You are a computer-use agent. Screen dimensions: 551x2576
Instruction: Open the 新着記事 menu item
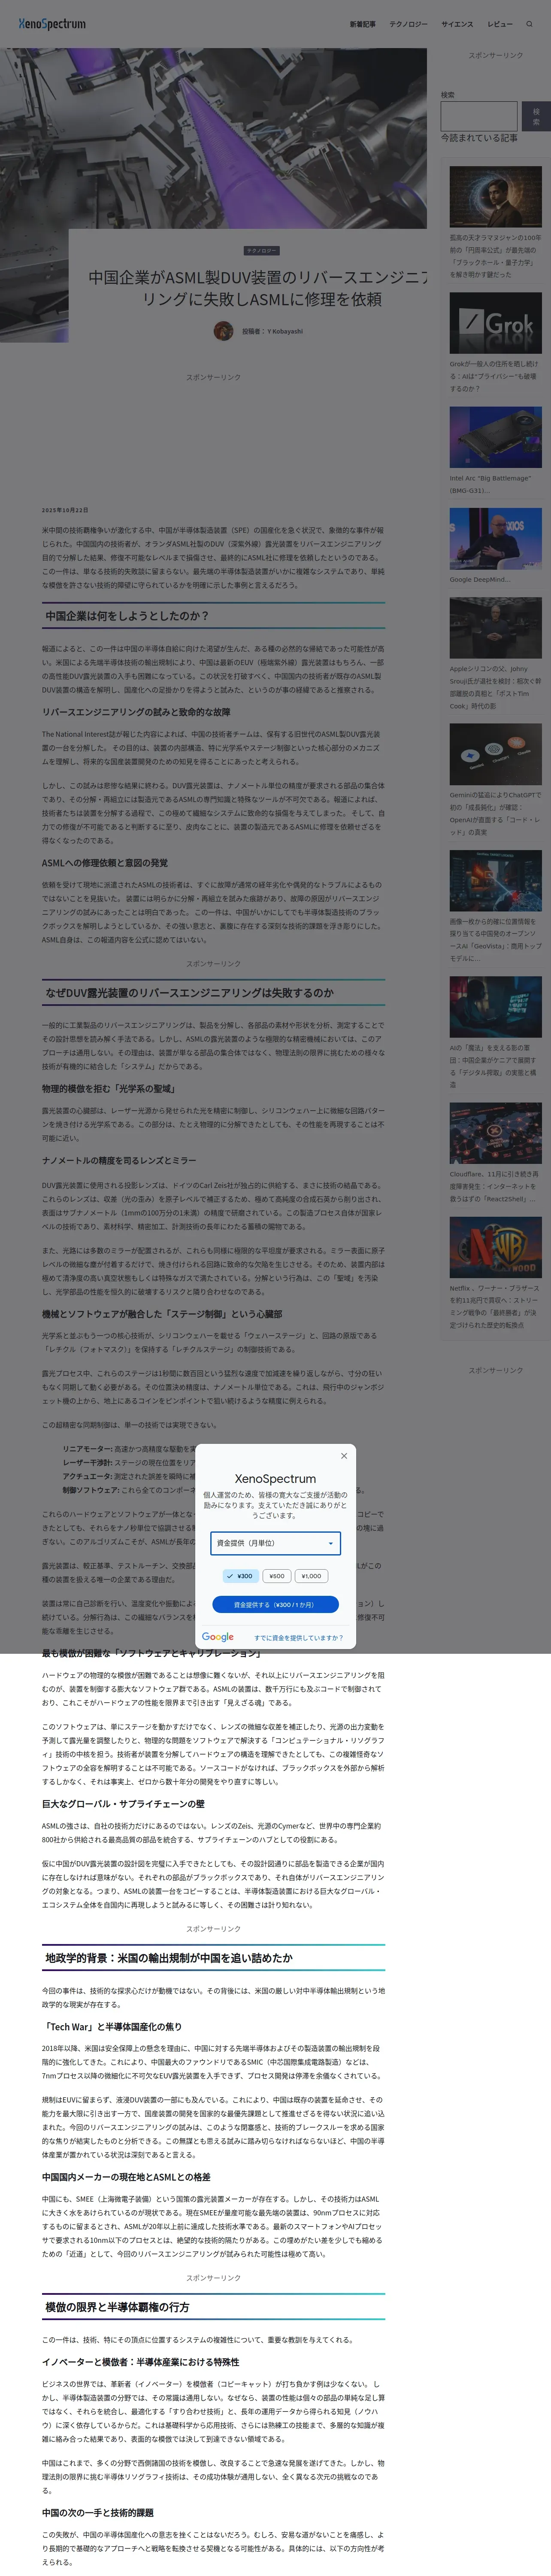pyautogui.click(x=362, y=24)
